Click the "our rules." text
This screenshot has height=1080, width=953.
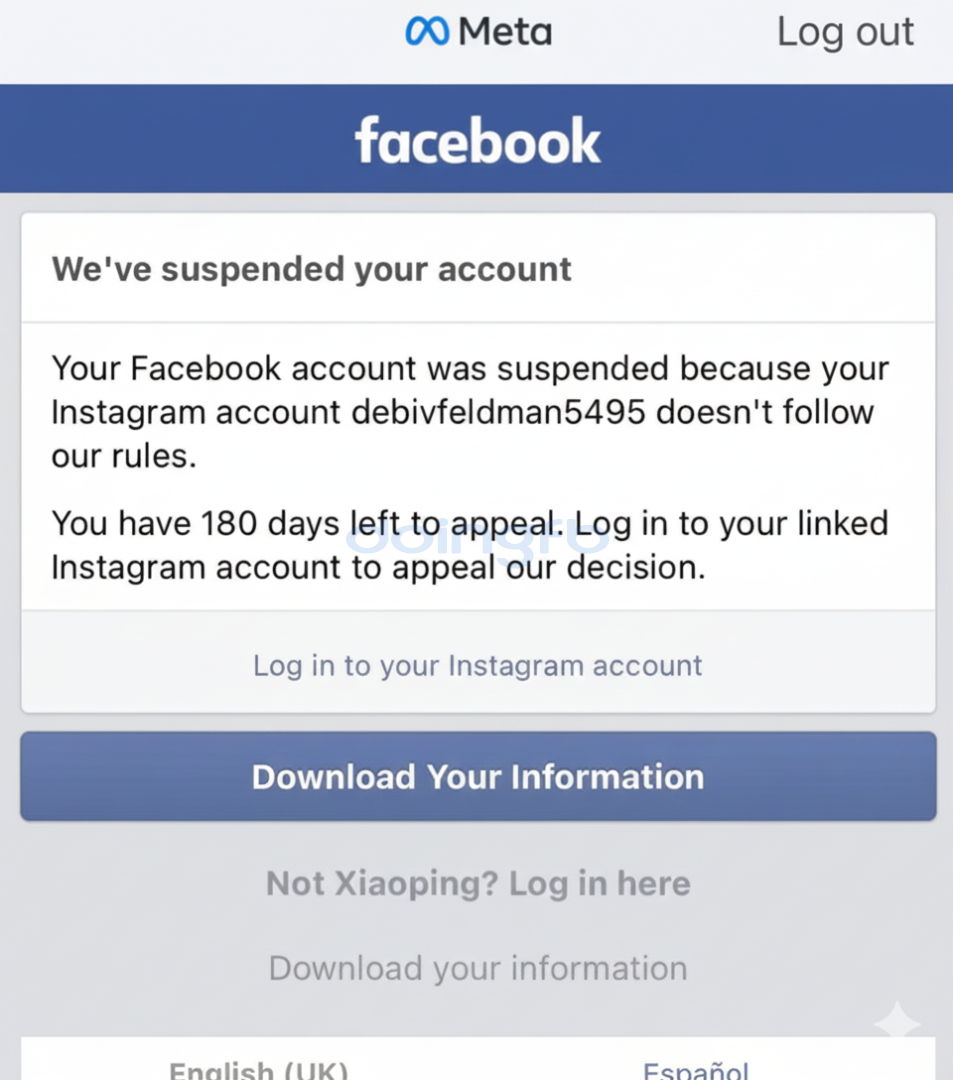(x=124, y=456)
